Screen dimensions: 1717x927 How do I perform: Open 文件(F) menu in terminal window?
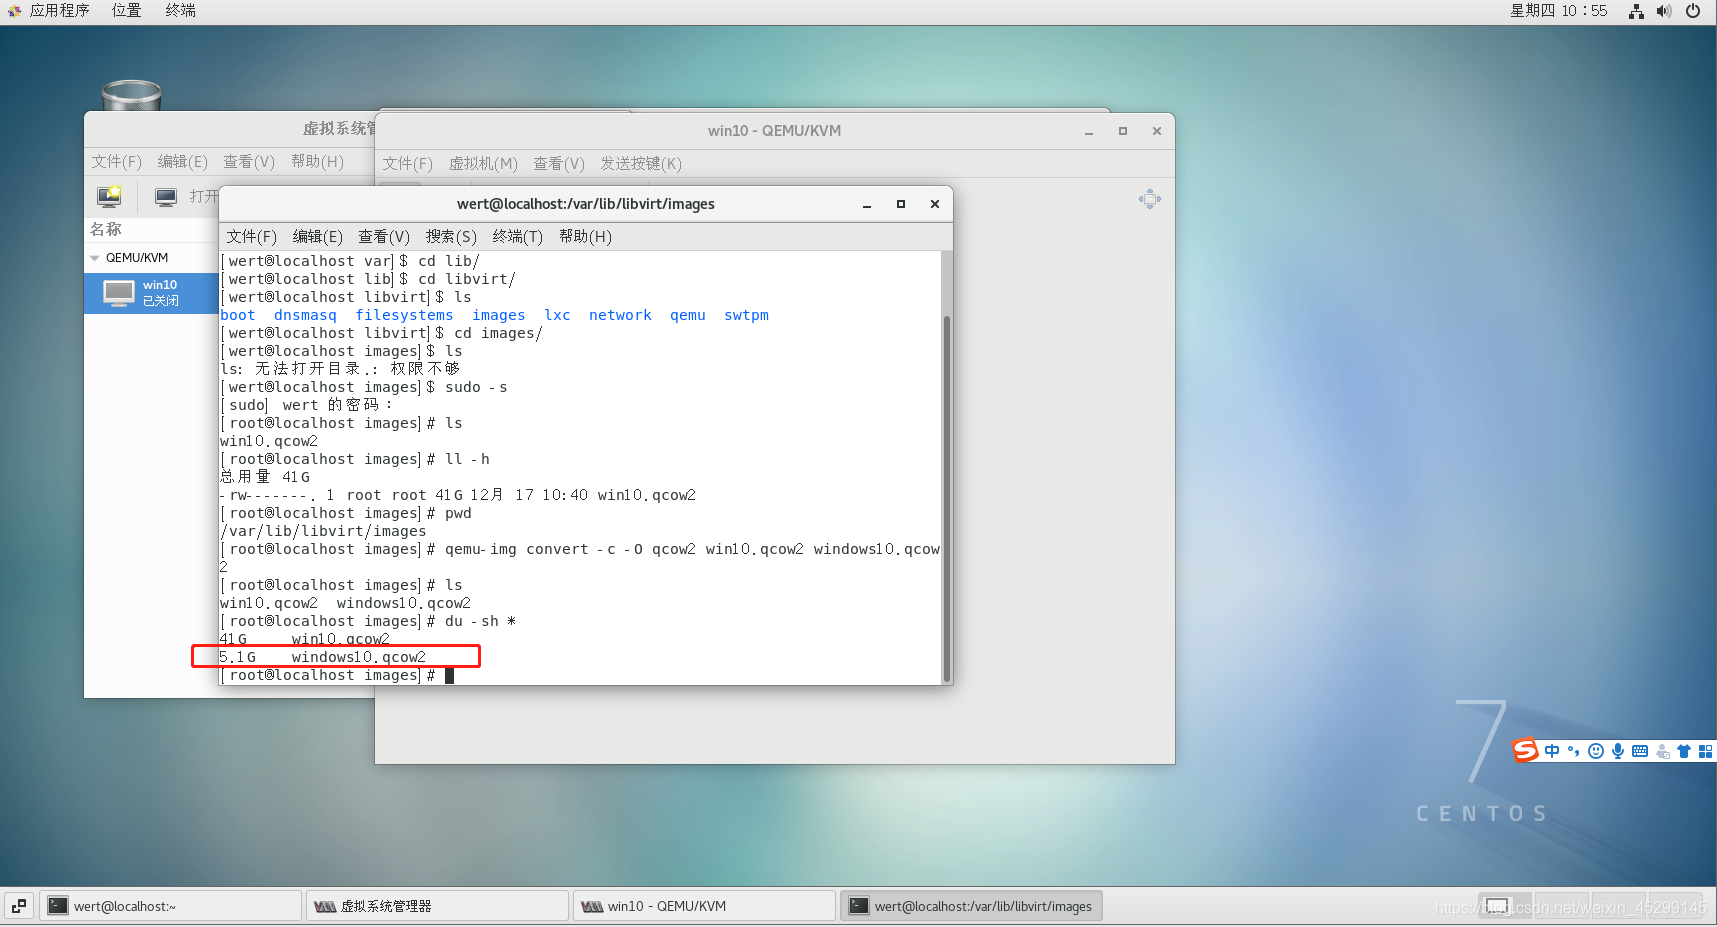click(251, 236)
